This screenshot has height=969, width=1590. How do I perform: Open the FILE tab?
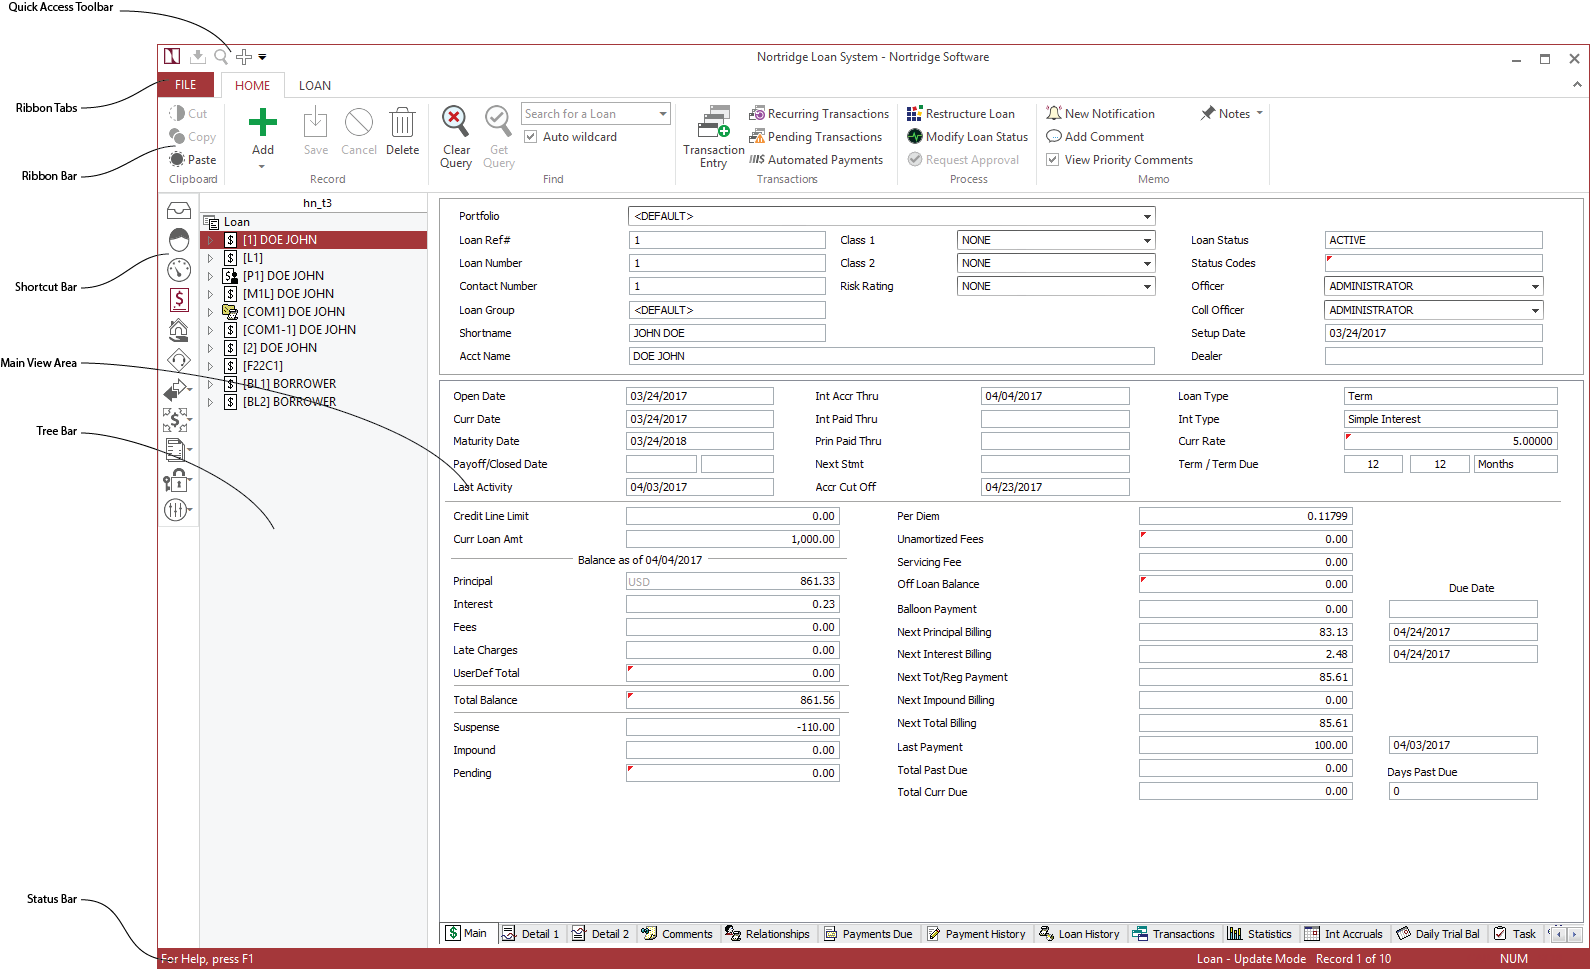pos(186,85)
